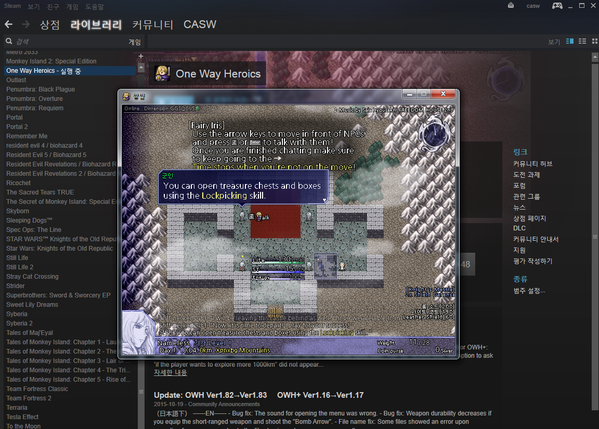
Task: Open the 커뮤니티 안내서 link
Action: click(536, 240)
